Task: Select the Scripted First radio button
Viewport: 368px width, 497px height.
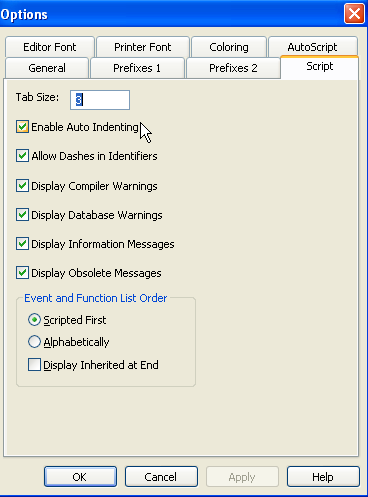Action: (34, 320)
